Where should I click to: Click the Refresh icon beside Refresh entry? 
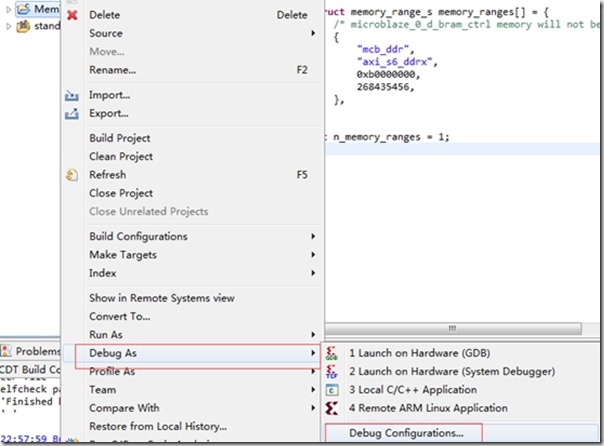[x=72, y=175]
